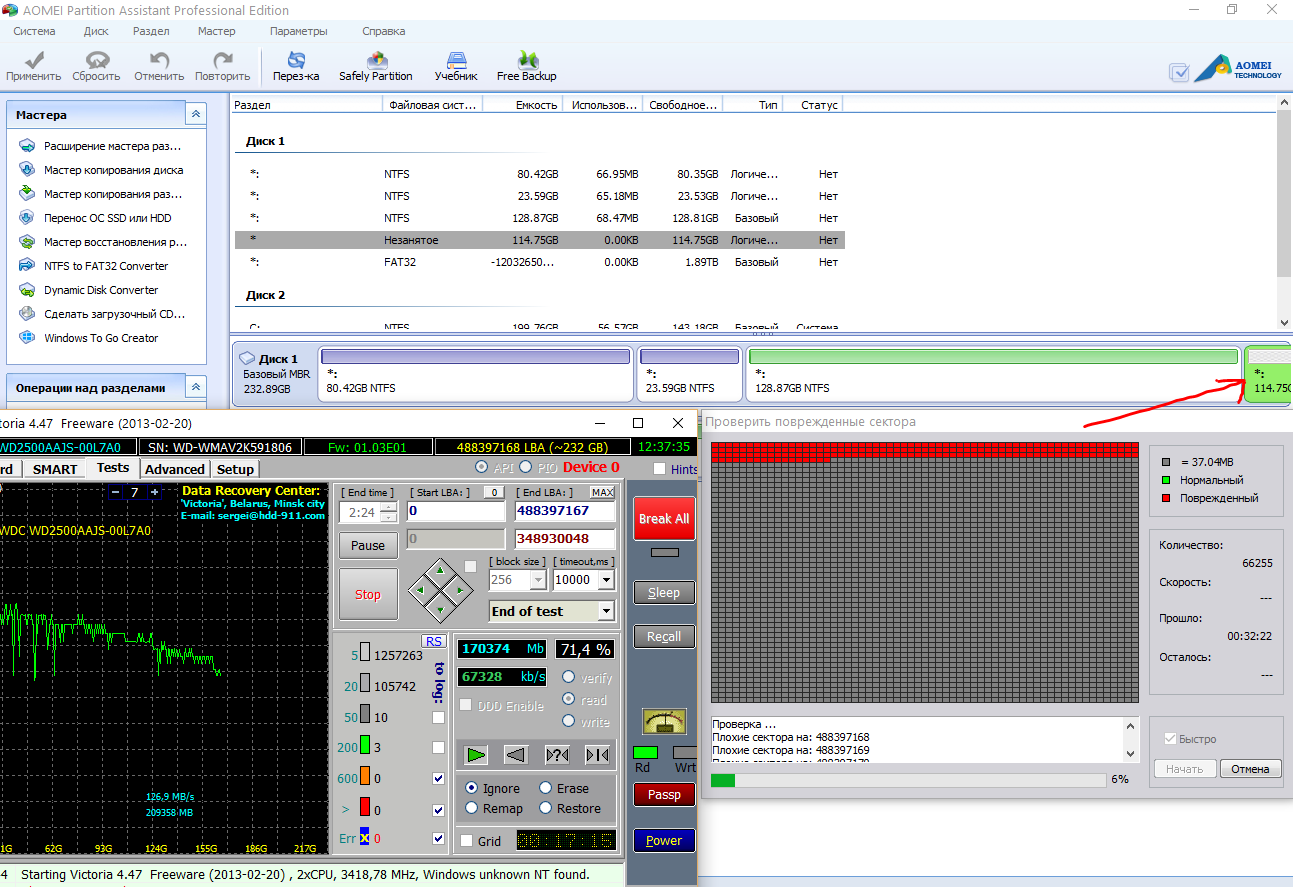Open the Справка menu
1293x887 pixels.
[x=384, y=31]
